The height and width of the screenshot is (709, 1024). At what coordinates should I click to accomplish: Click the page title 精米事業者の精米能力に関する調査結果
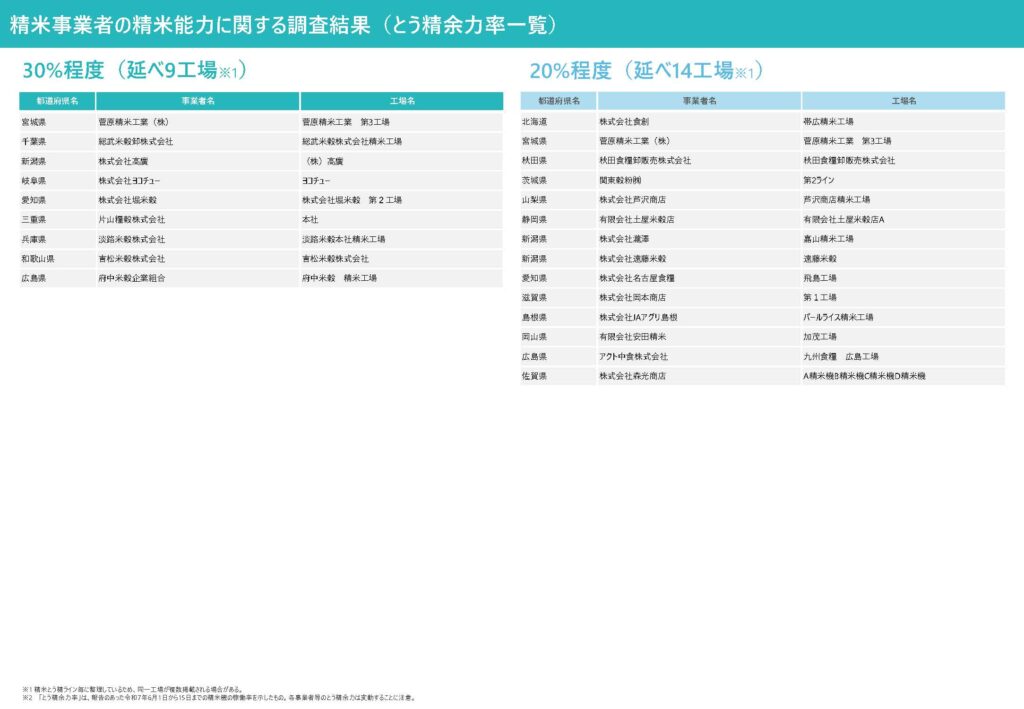click(283, 24)
